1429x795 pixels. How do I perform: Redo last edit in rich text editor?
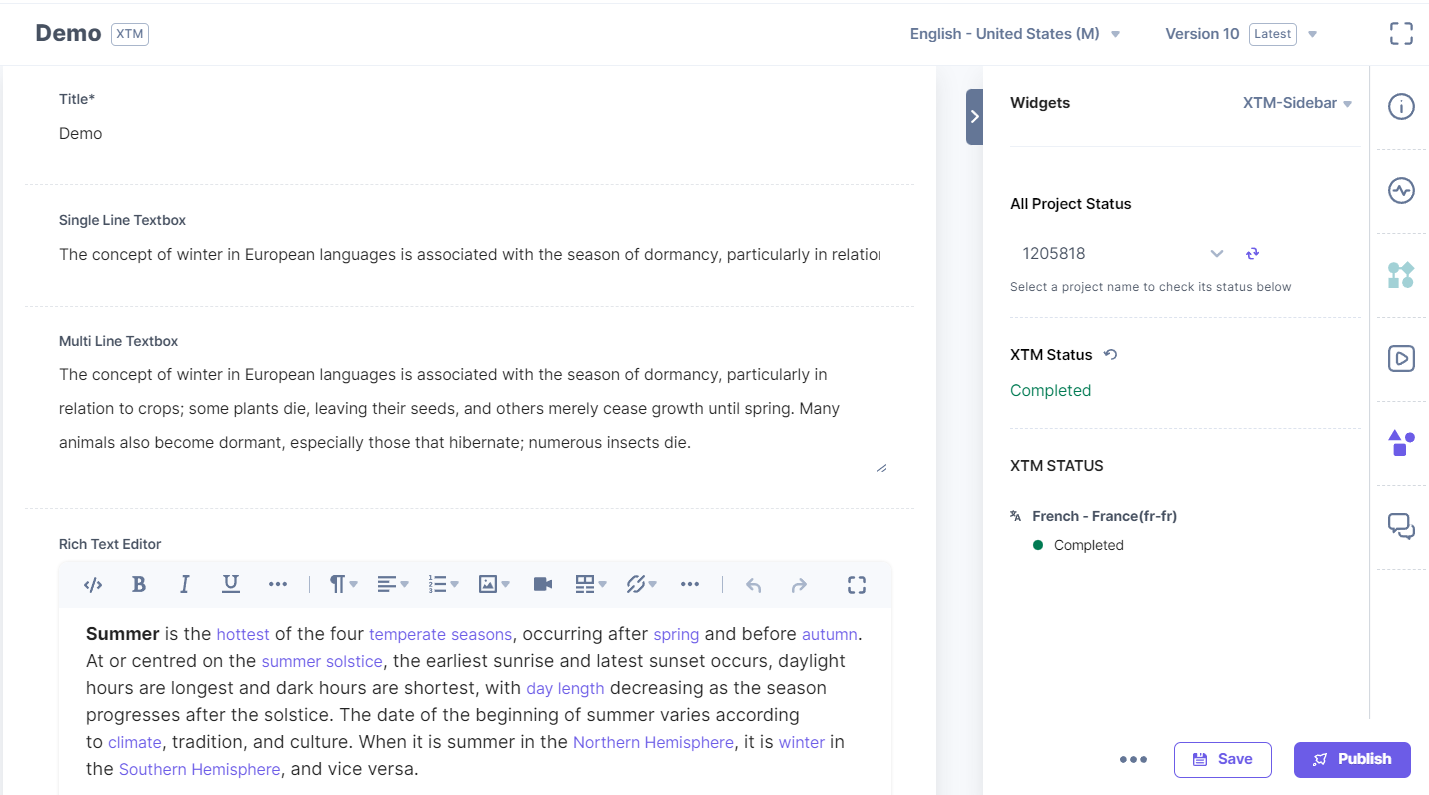799,585
